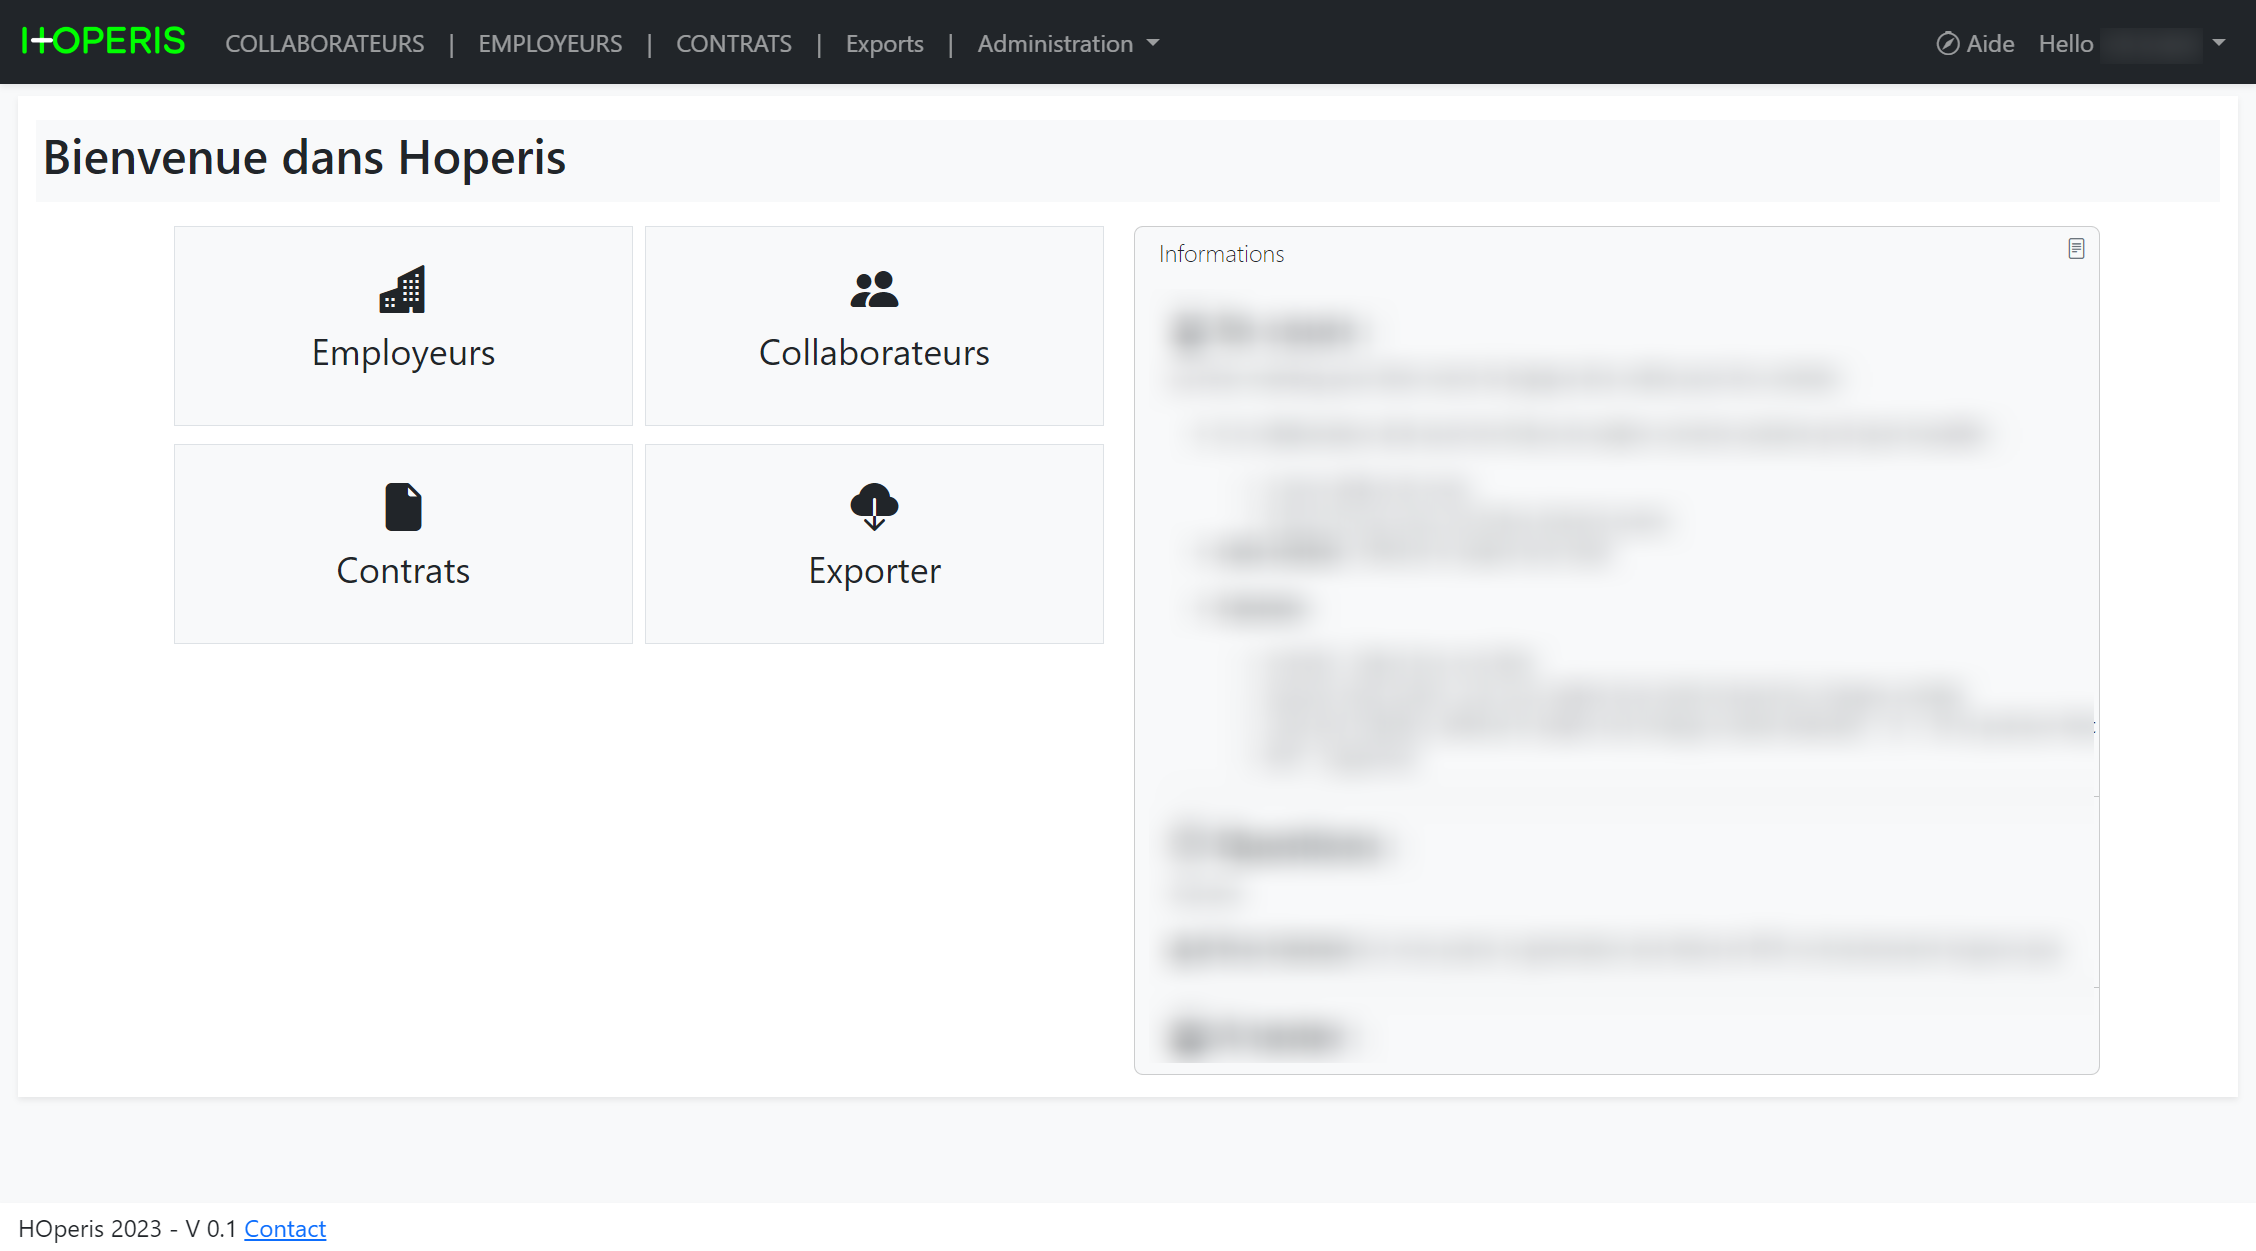Screen dimensions: 2256x1251
Task: Click the HOperis logo in navbar
Action: pyautogui.click(x=103, y=42)
